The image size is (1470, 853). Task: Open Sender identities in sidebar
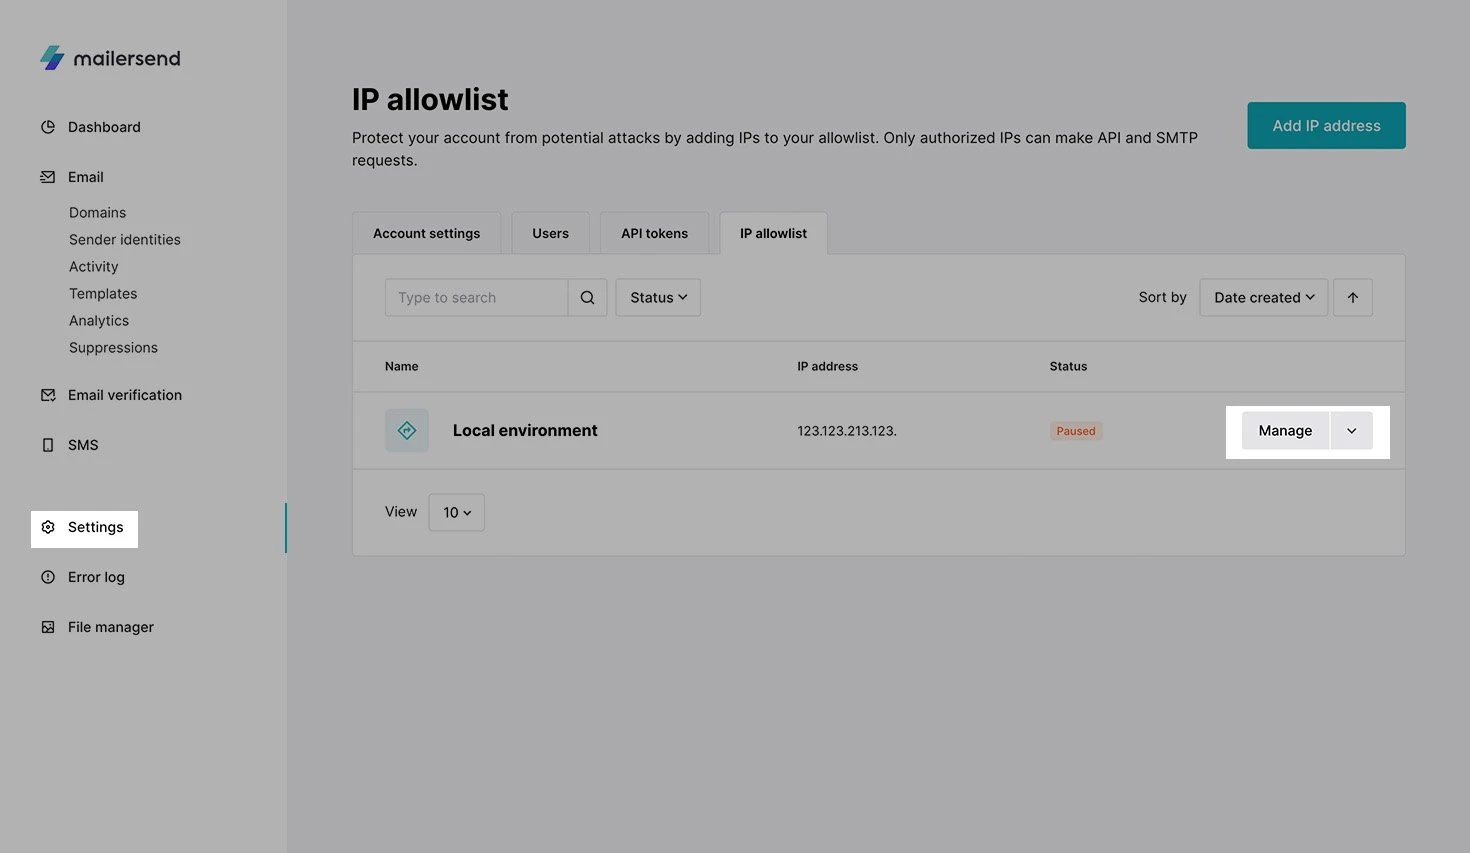coord(125,240)
